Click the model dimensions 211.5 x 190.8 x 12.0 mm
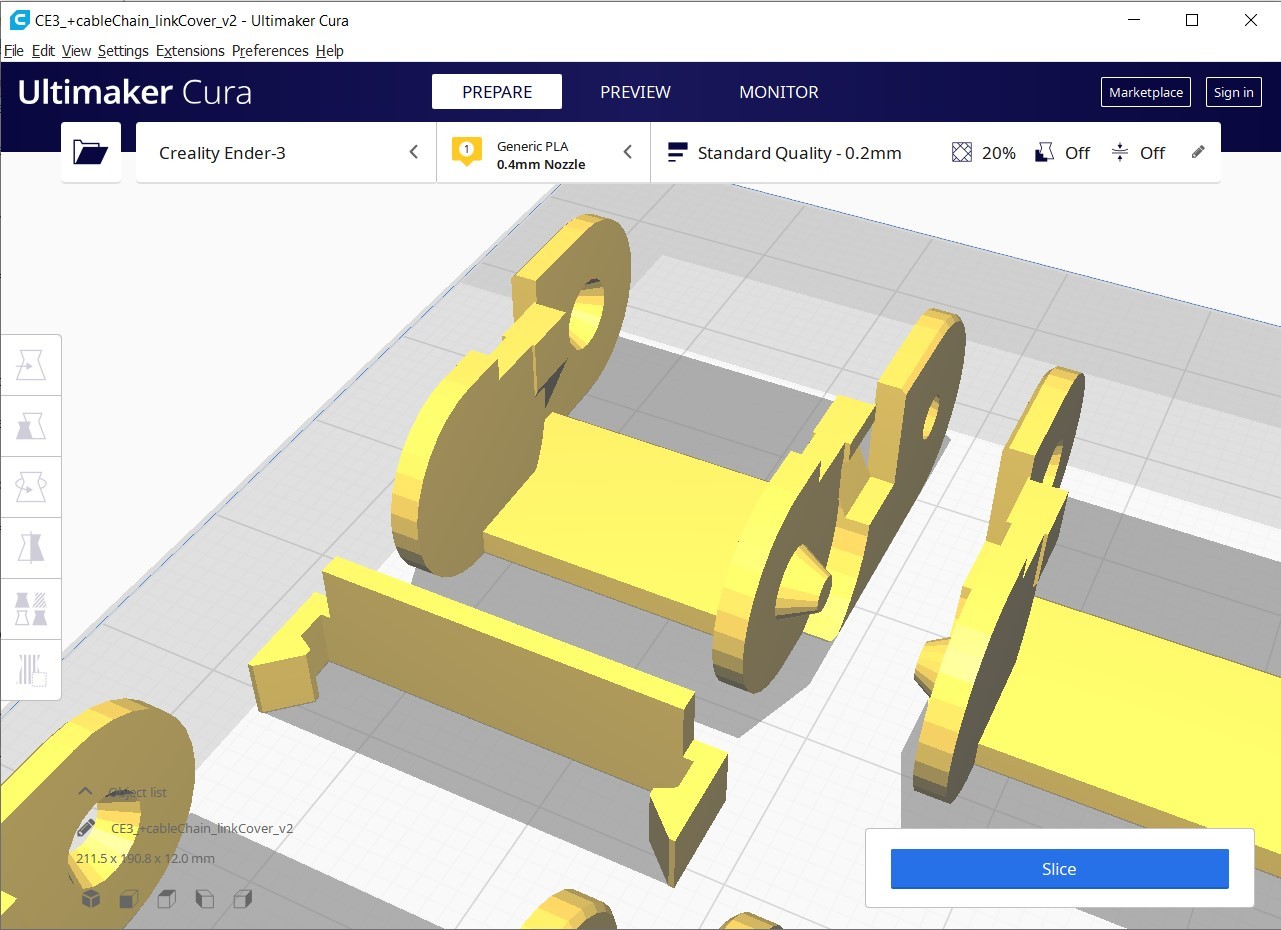 click(x=145, y=858)
